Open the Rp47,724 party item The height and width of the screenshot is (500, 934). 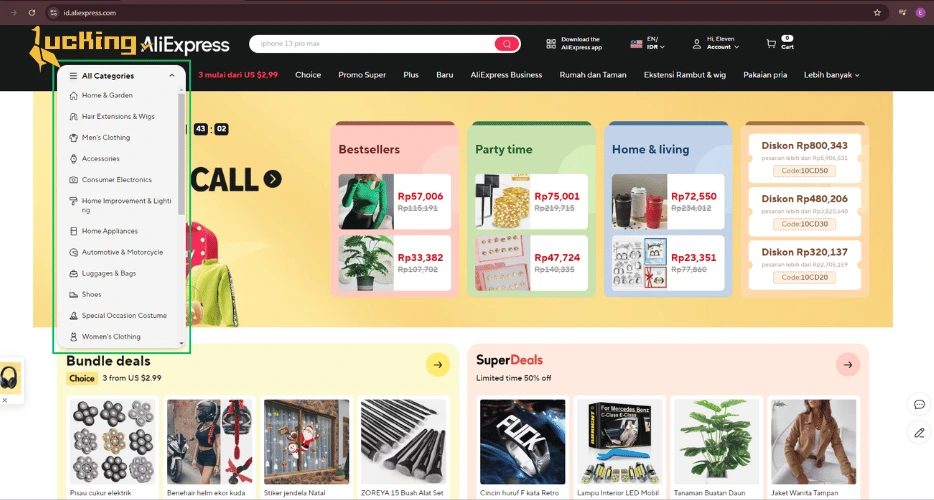531,263
